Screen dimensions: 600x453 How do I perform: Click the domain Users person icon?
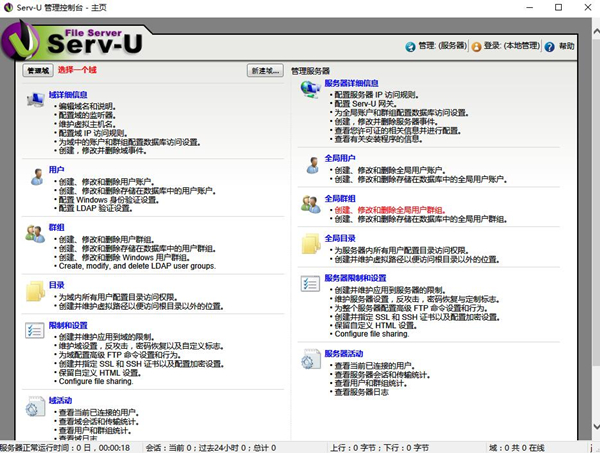[37, 177]
